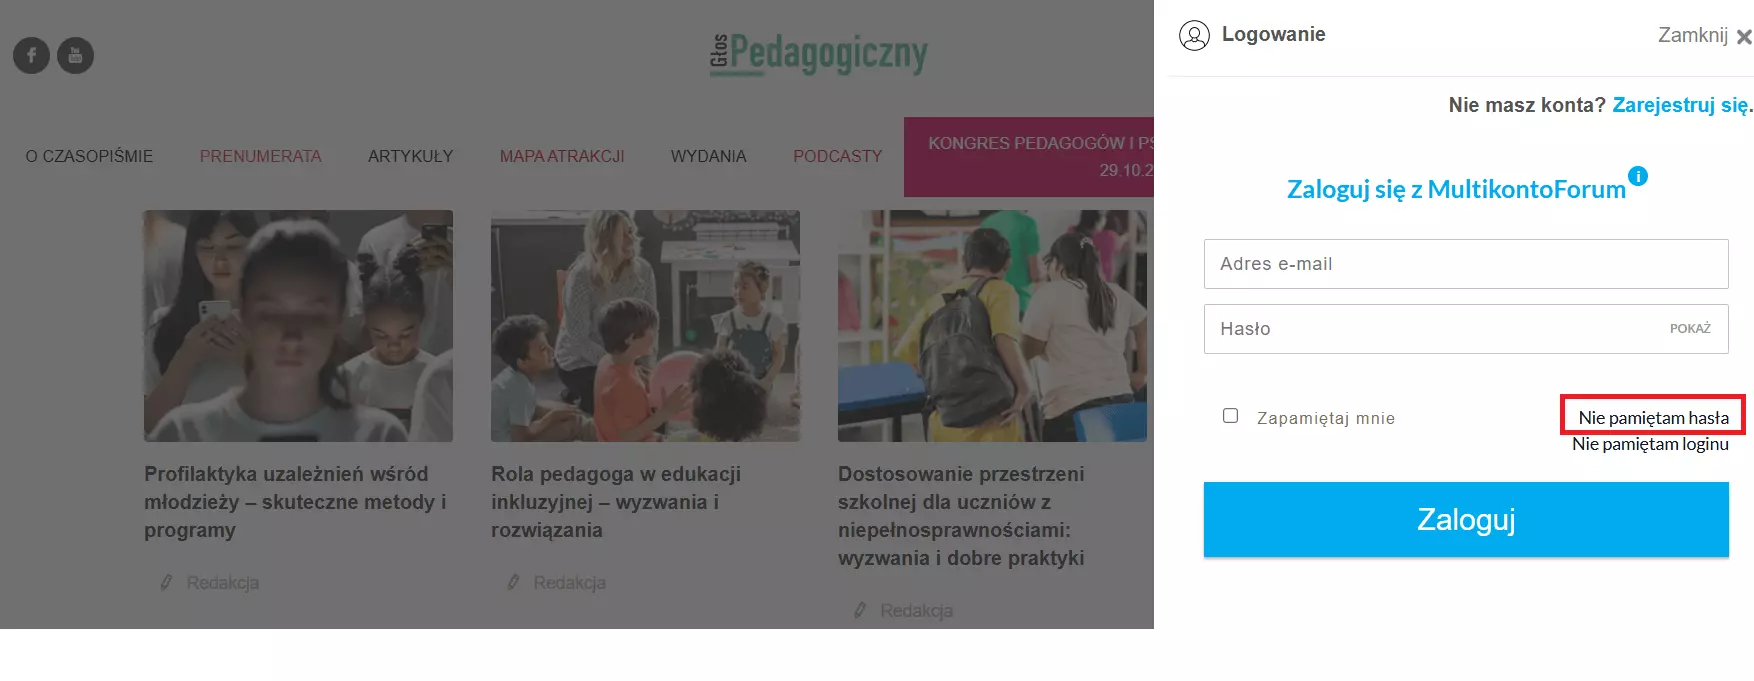Open the ARTYKUŁY menu item
This screenshot has width=1754, height=681.
tap(410, 156)
